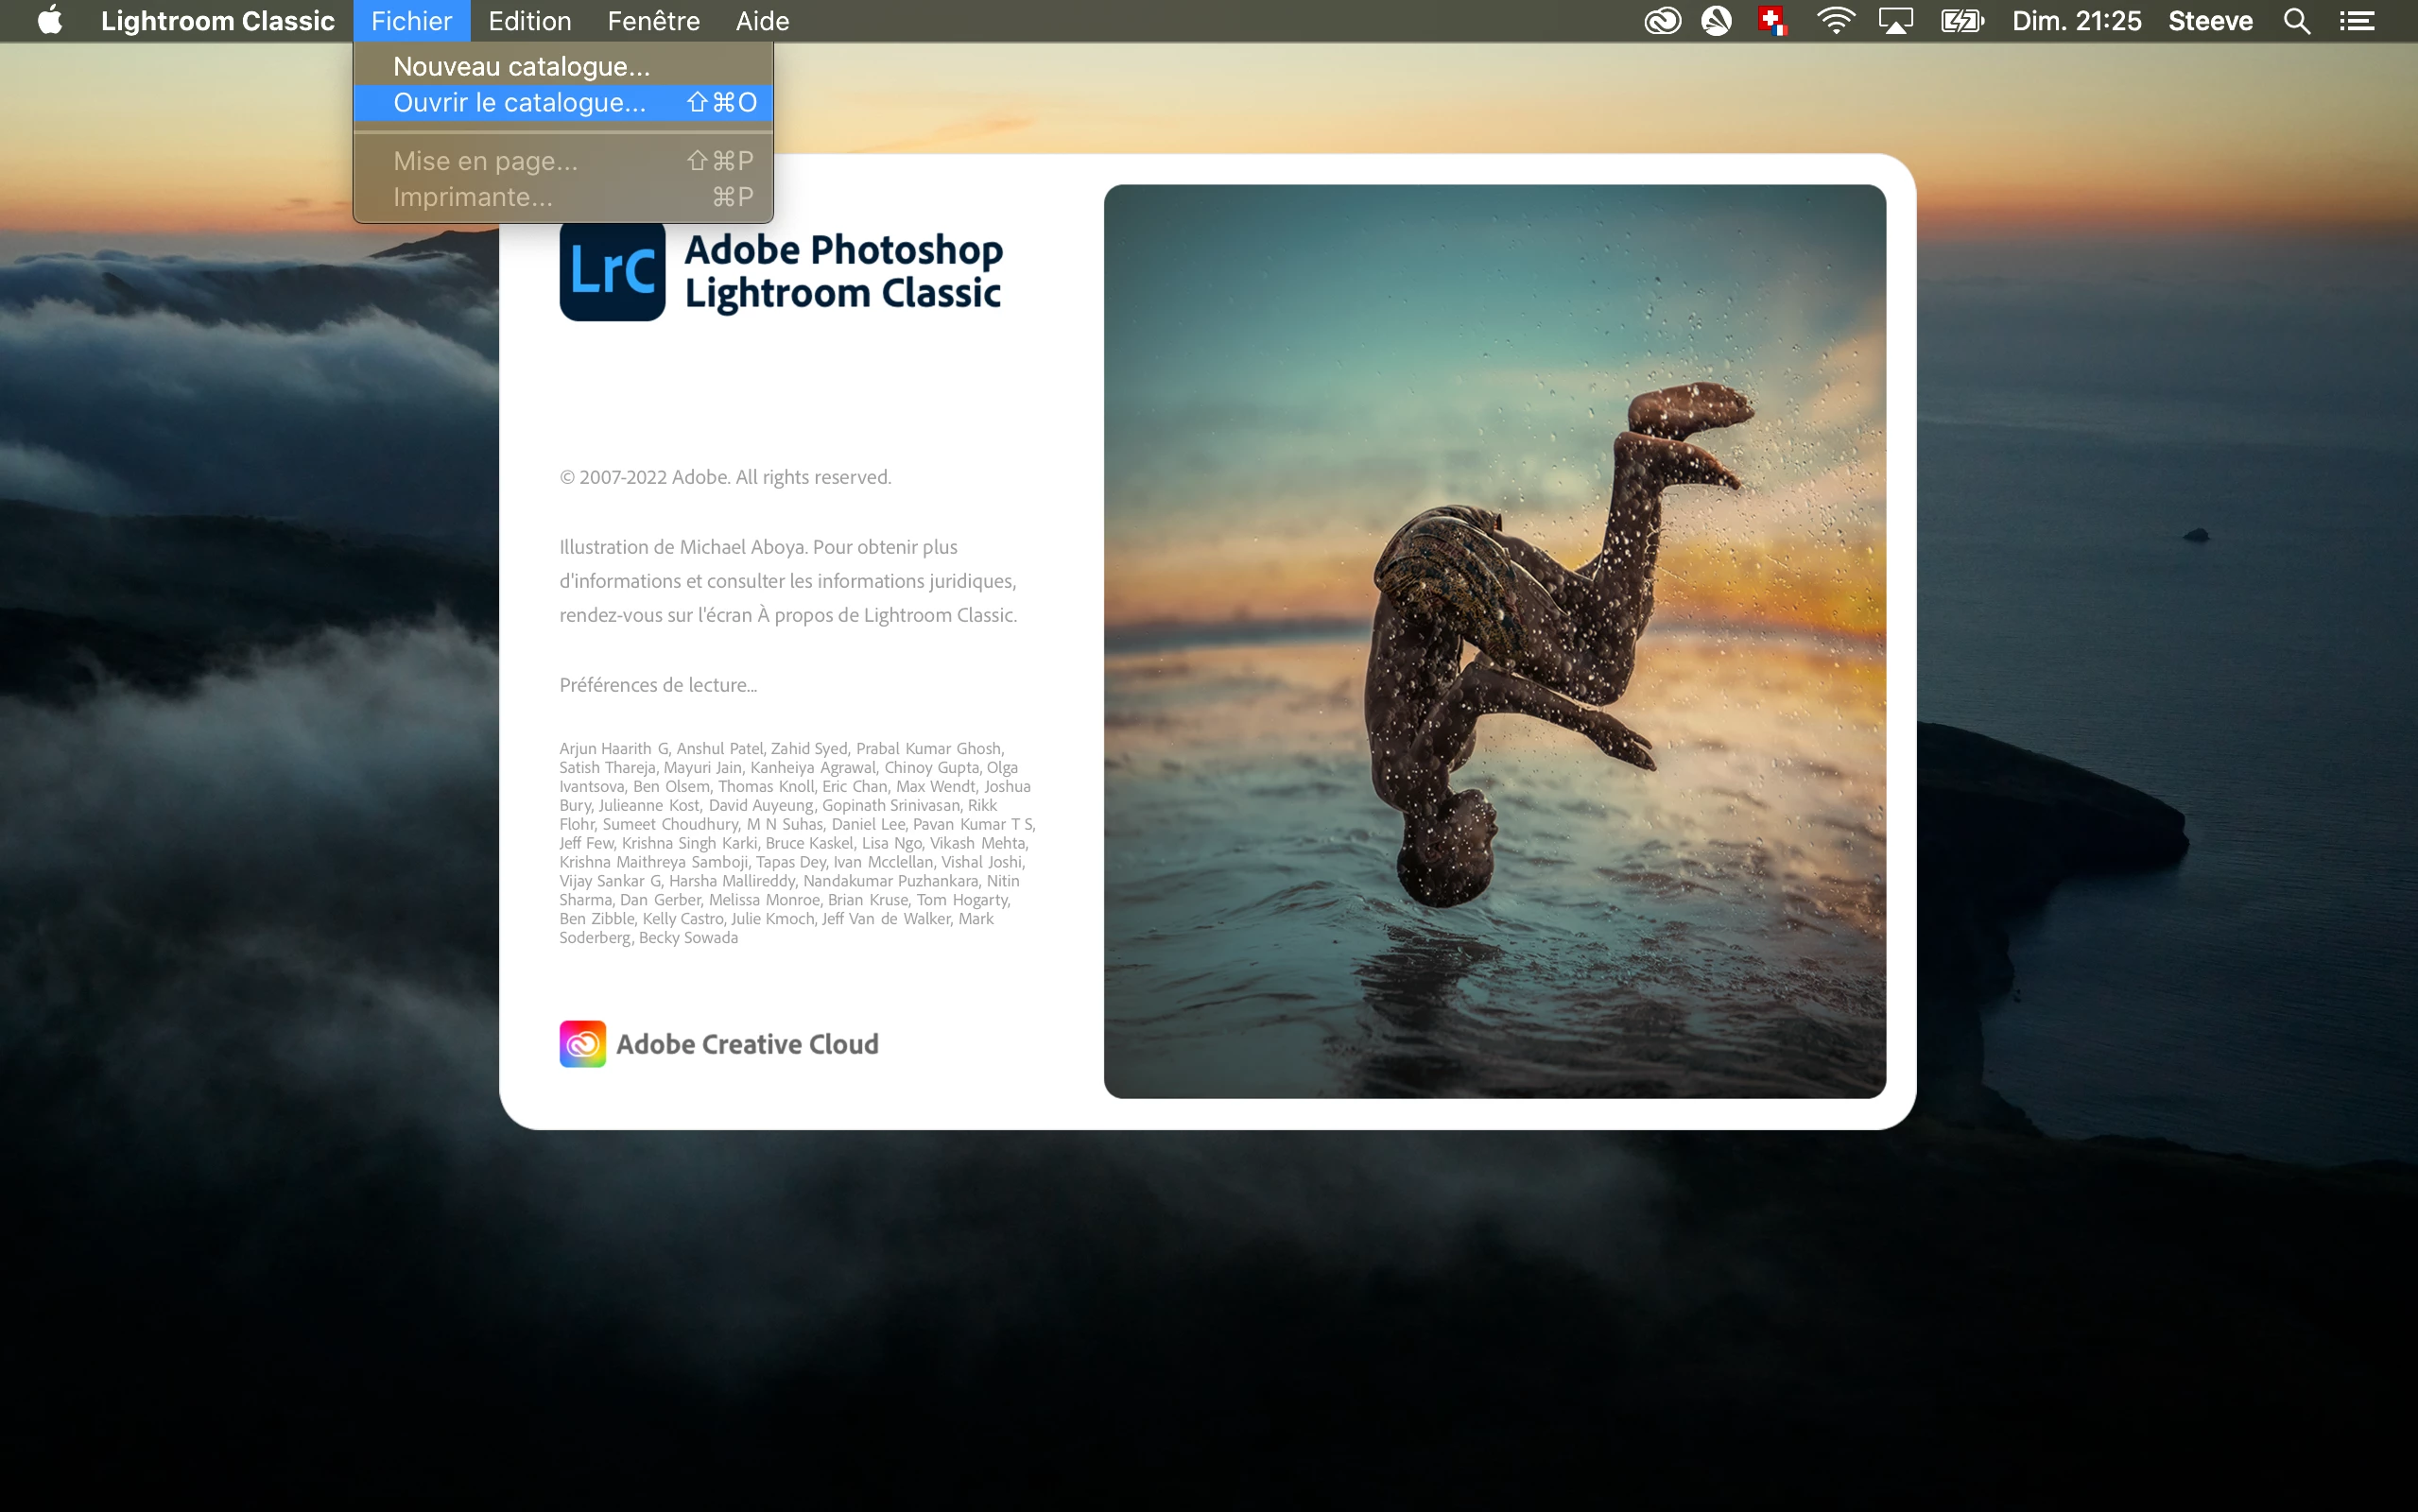Image resolution: width=2418 pixels, height=1512 pixels.
Task: Open the Creative Cloud menu bar icon
Action: (1662, 21)
